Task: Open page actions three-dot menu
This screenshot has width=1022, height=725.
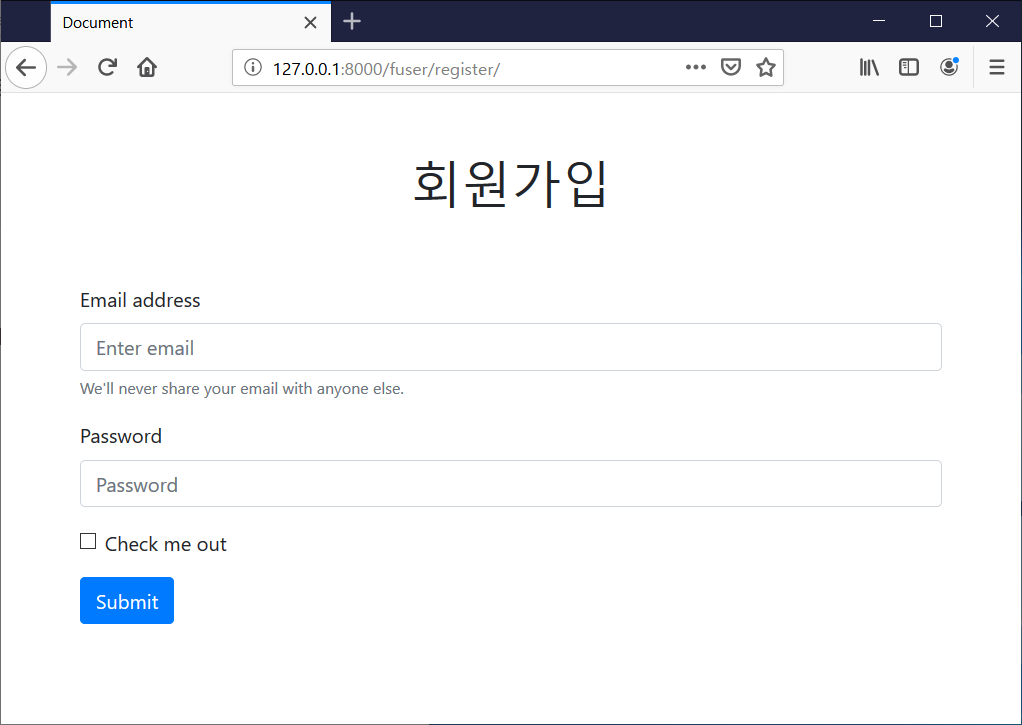Action: (695, 67)
